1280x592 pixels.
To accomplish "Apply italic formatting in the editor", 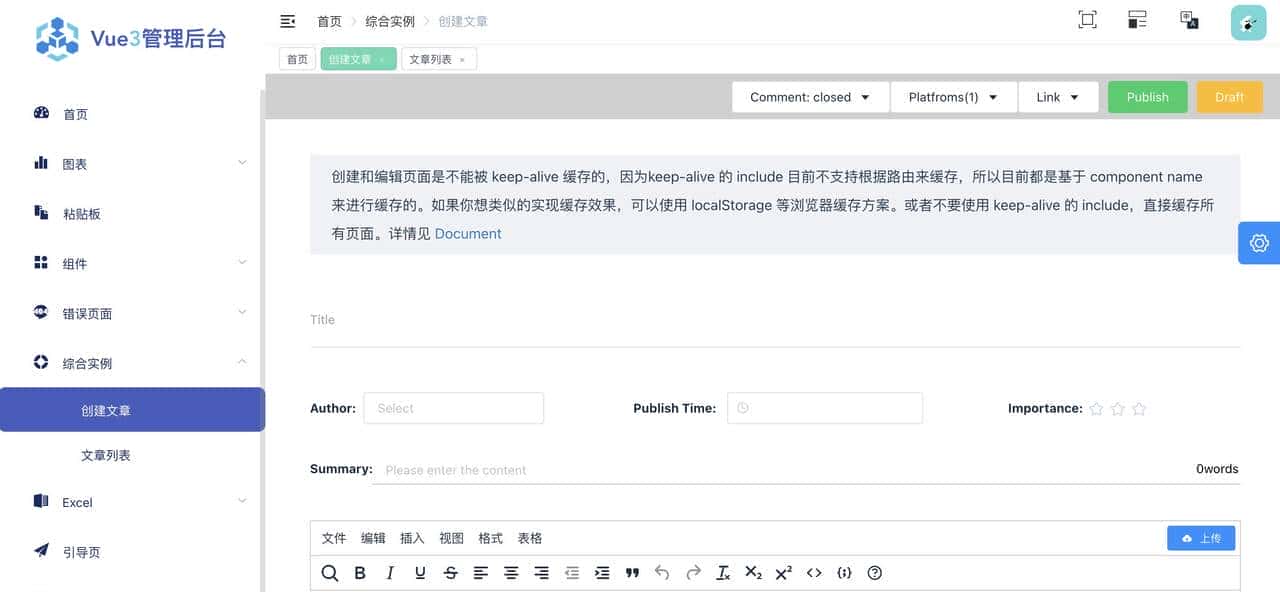I will click(390, 572).
